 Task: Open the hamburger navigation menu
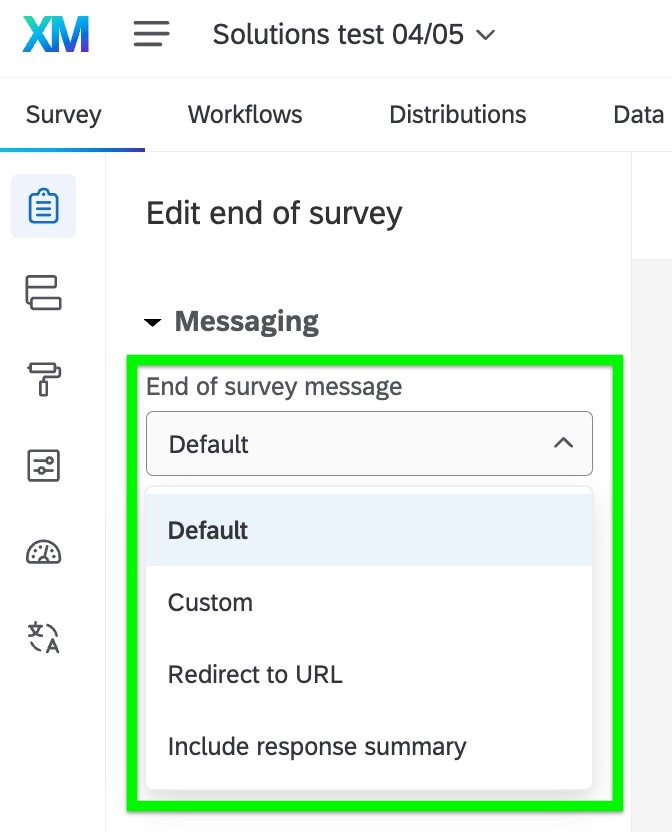pos(151,35)
